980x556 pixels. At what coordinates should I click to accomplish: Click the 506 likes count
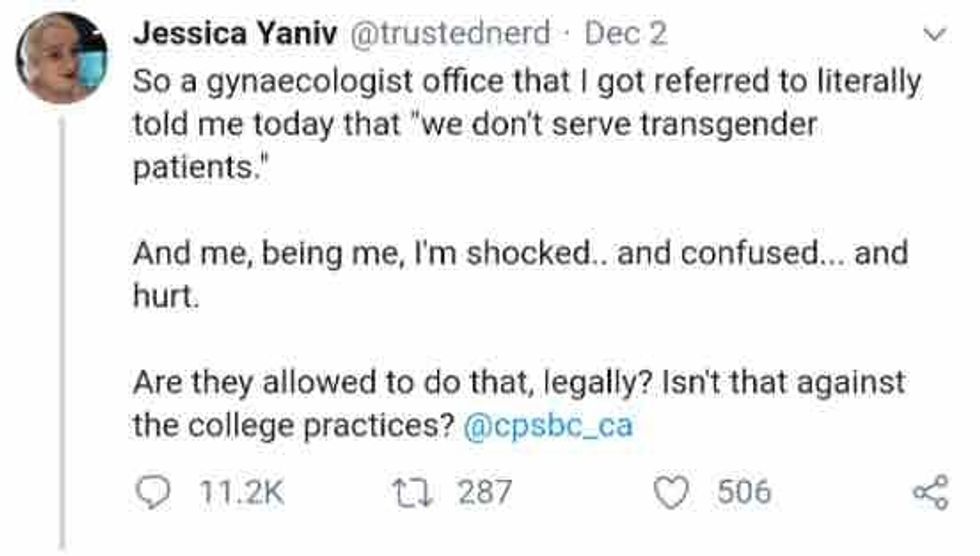(743, 491)
